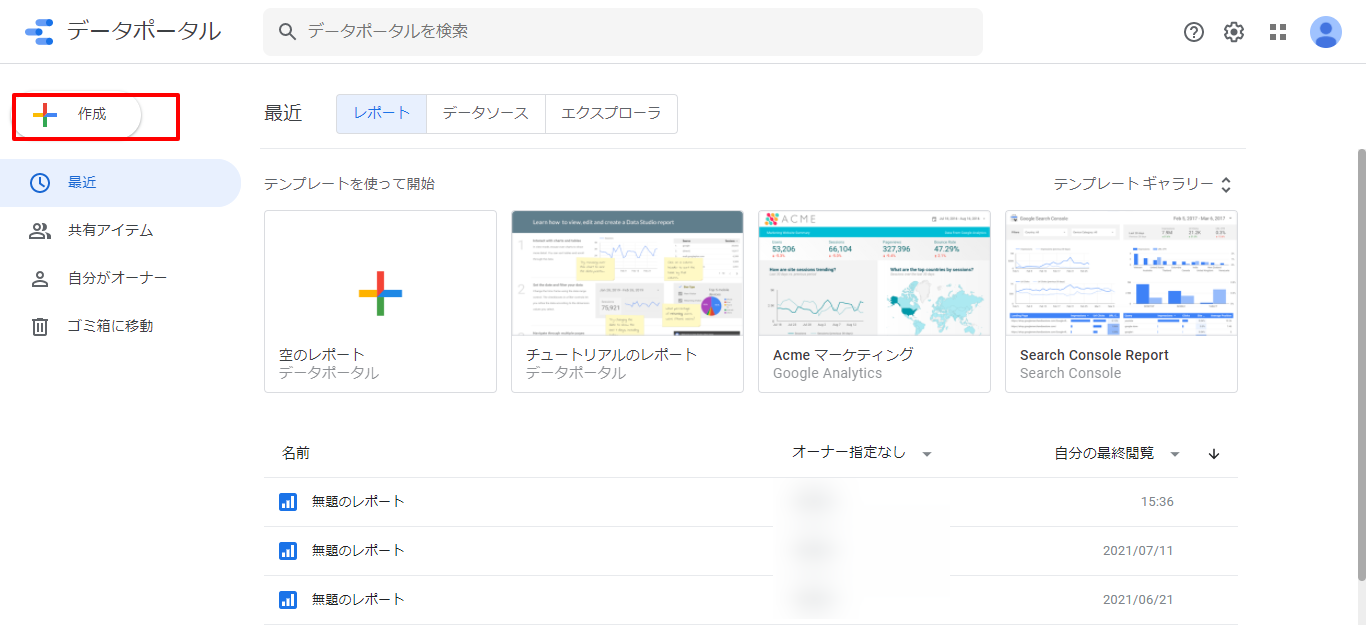Screen dimensions: 1366x625
Task: Click the データポータルを検索 search field
Action: [623, 32]
